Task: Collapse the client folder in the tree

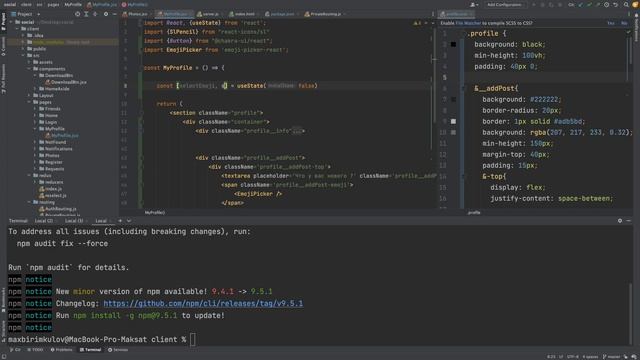Action: (17, 29)
